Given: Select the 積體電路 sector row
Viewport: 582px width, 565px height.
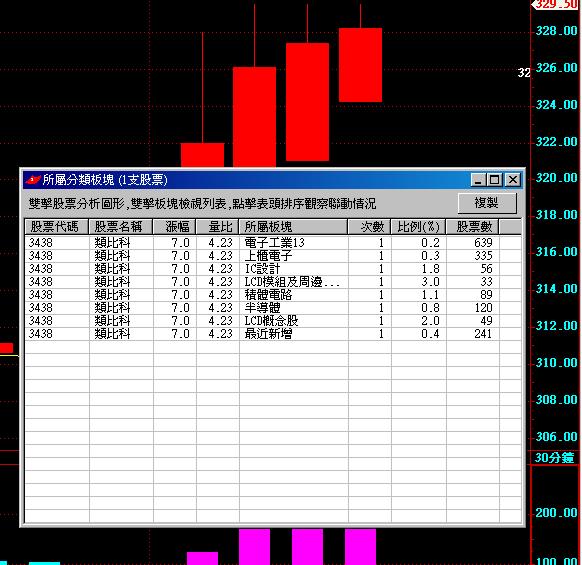Looking at the screenshot, I should (273, 295).
